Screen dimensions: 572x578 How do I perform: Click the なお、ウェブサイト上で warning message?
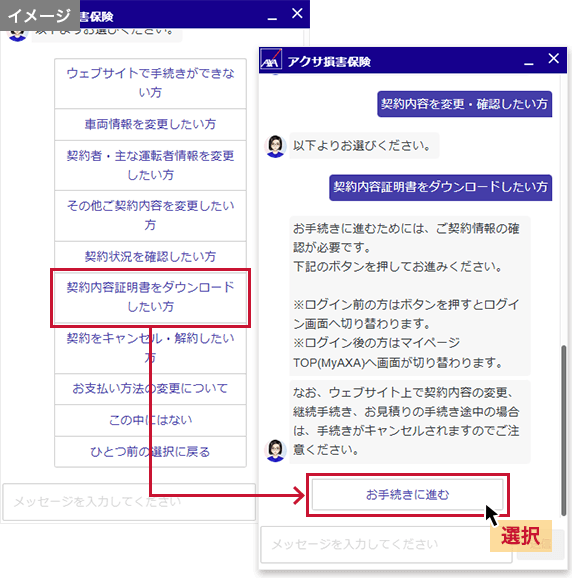(x=409, y=421)
